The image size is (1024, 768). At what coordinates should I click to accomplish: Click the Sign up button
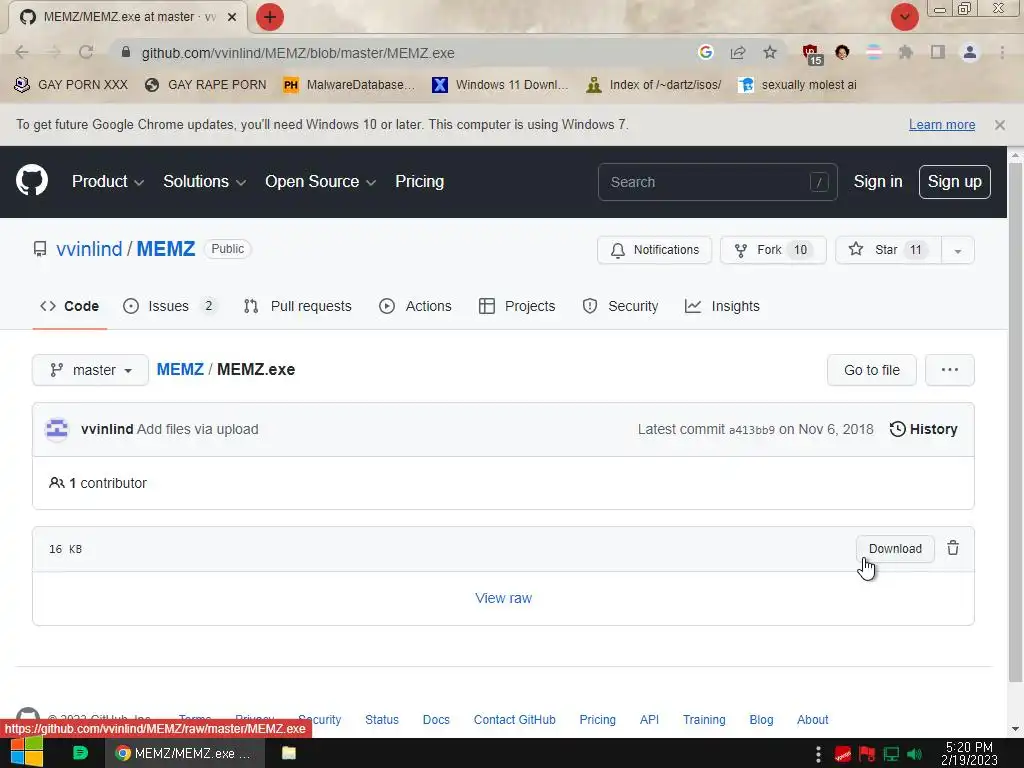coord(954,182)
